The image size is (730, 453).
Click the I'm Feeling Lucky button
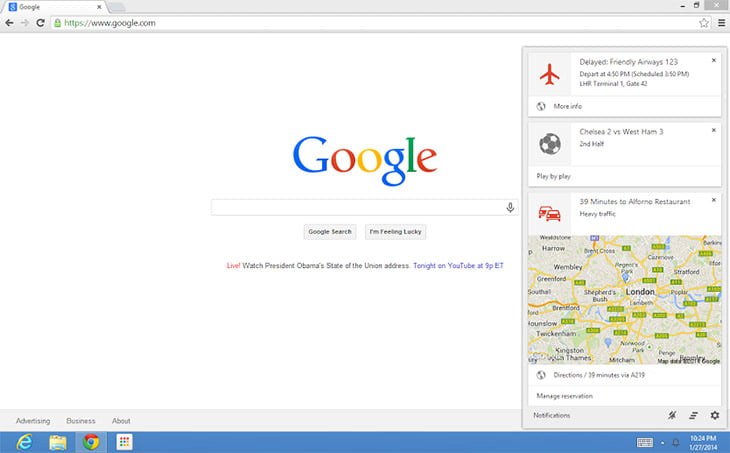[395, 232]
